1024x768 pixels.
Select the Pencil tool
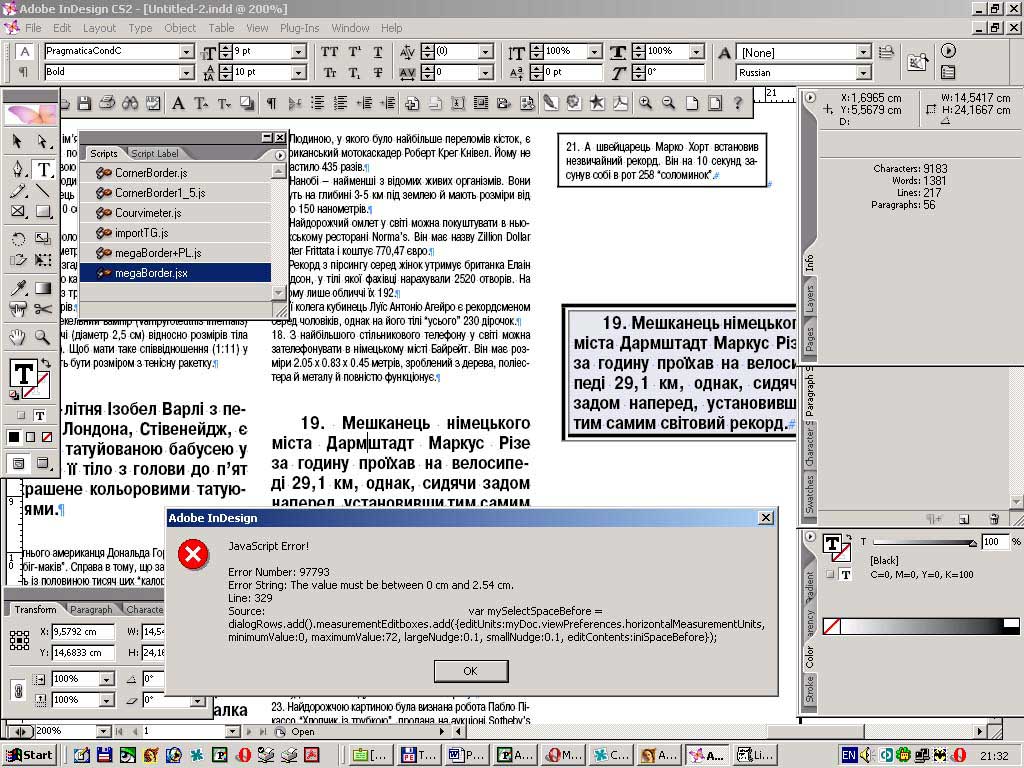(18, 191)
